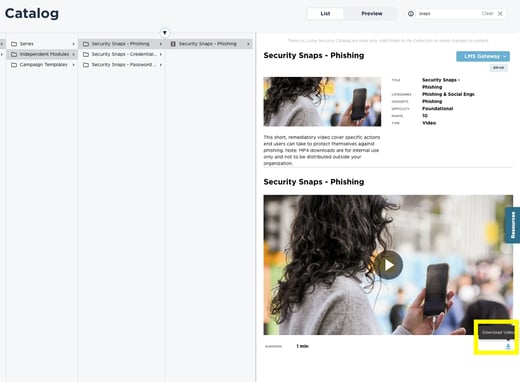The image size is (520, 382).
Task: Select Security Snaps - Phishing video item
Action: 209,44
